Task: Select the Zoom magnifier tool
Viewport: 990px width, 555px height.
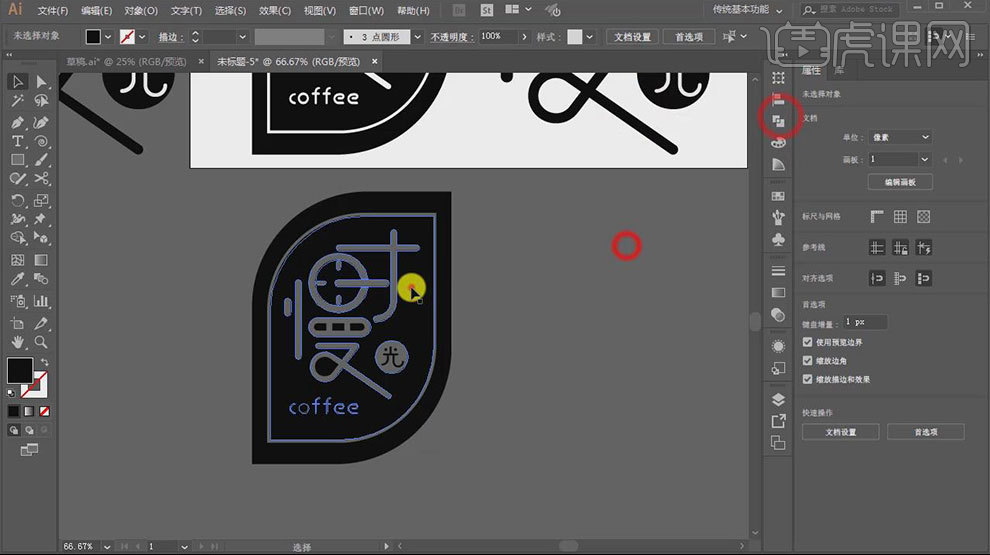Action: click(x=41, y=342)
